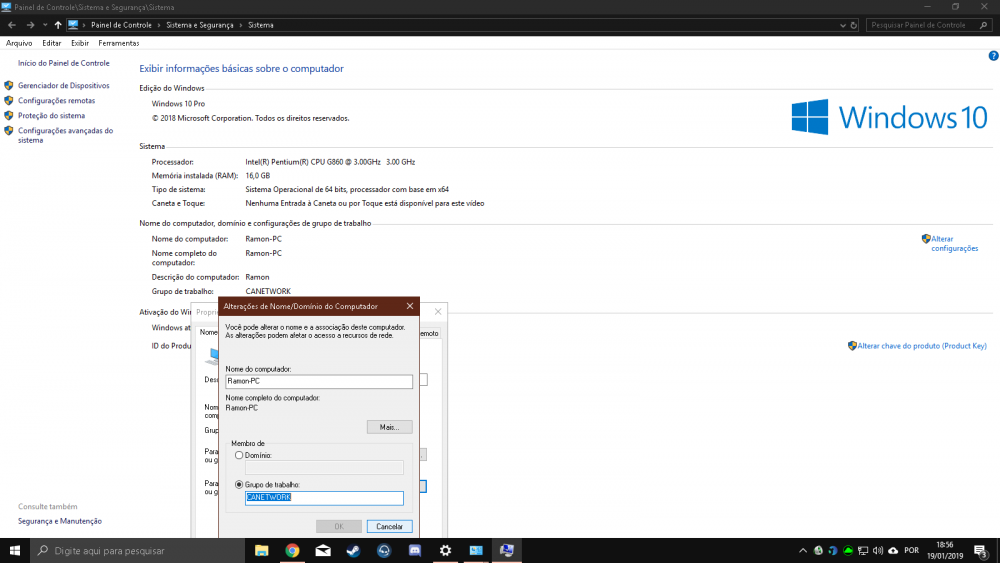Launch Discord from the taskbar
Screen dimensions: 1000x563
(x=415, y=550)
